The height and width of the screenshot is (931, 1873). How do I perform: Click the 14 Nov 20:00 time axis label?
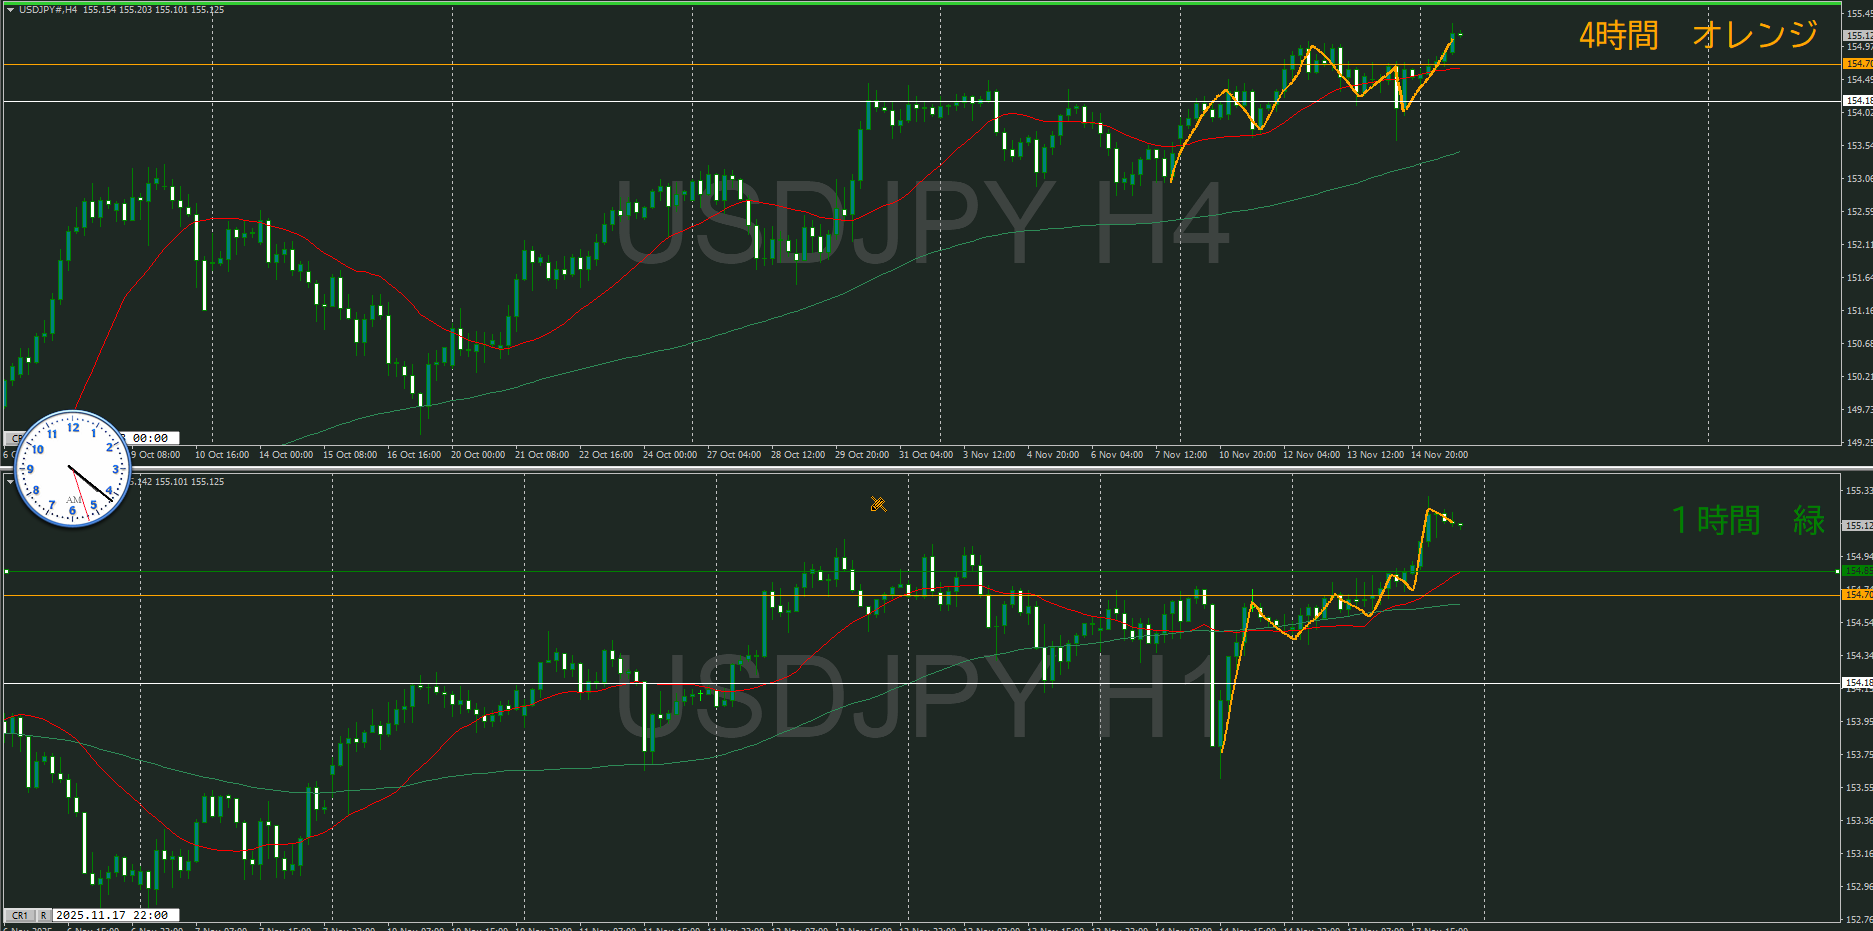tap(1438, 455)
